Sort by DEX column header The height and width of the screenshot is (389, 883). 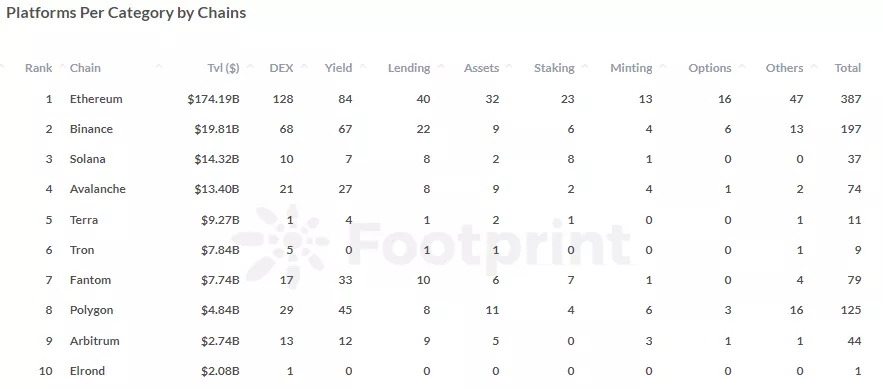point(281,68)
